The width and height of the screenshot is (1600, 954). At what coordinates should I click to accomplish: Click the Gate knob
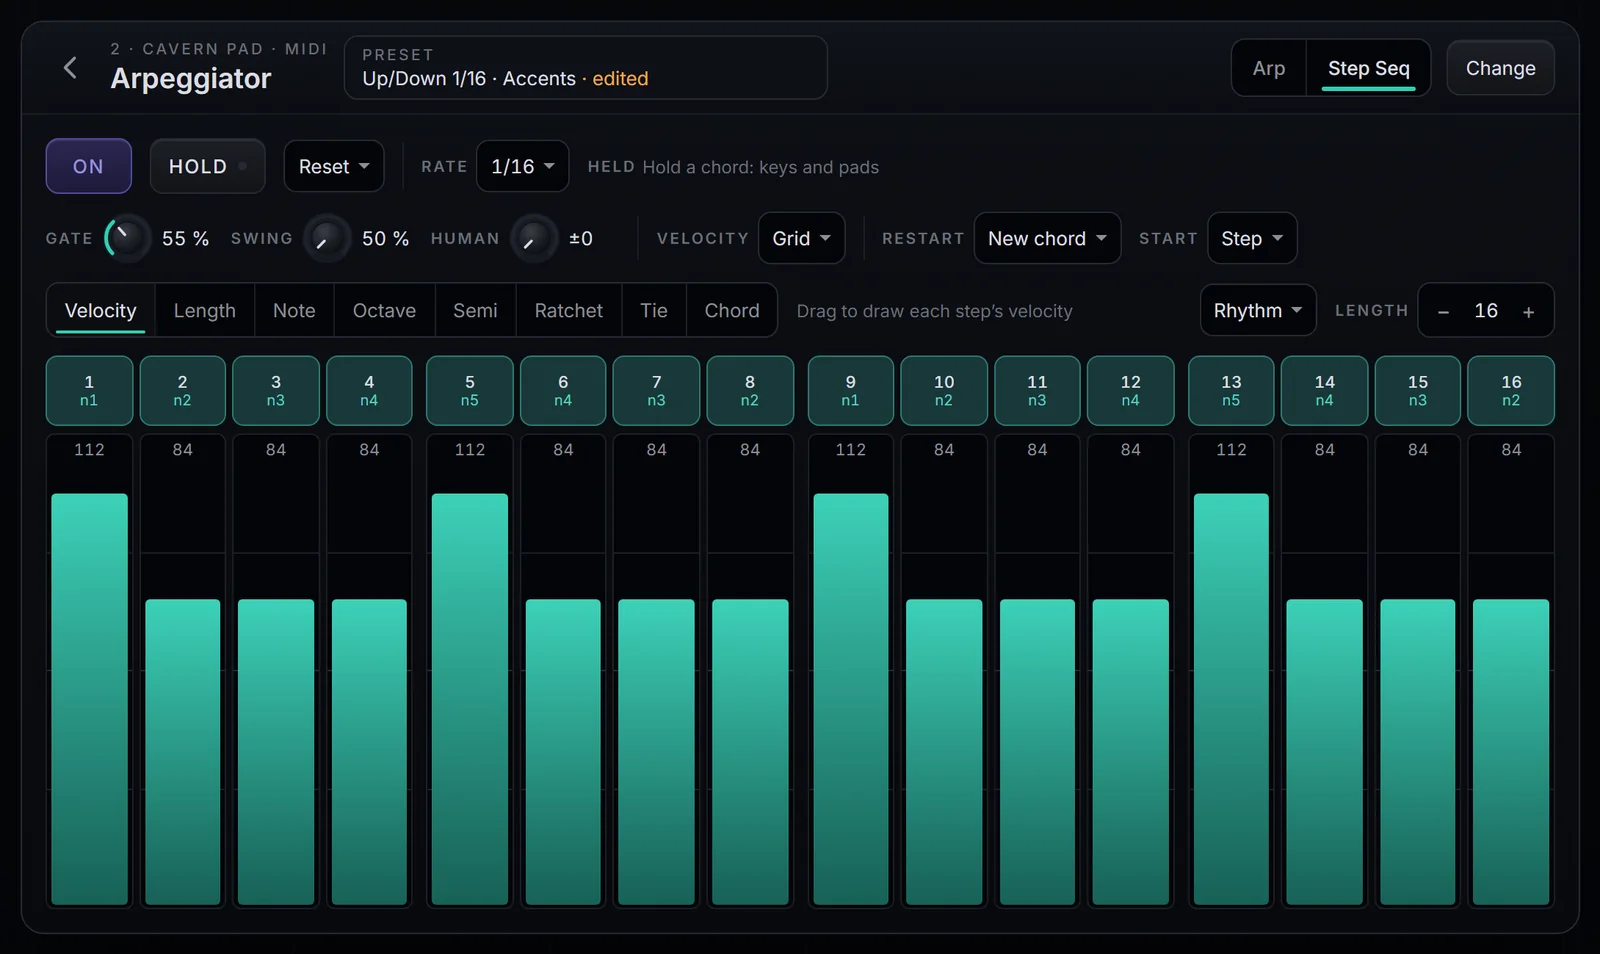pos(126,238)
